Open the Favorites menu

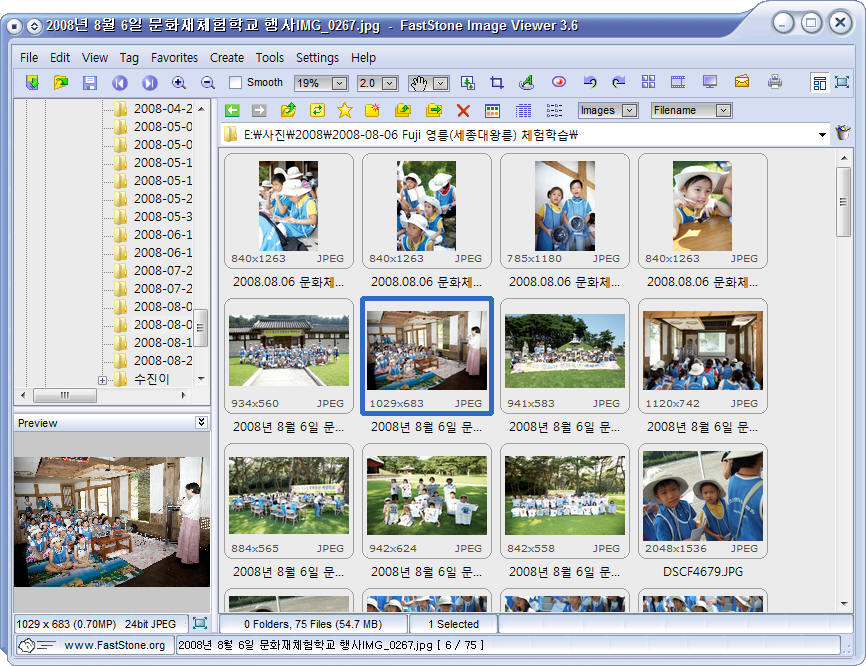(174, 57)
